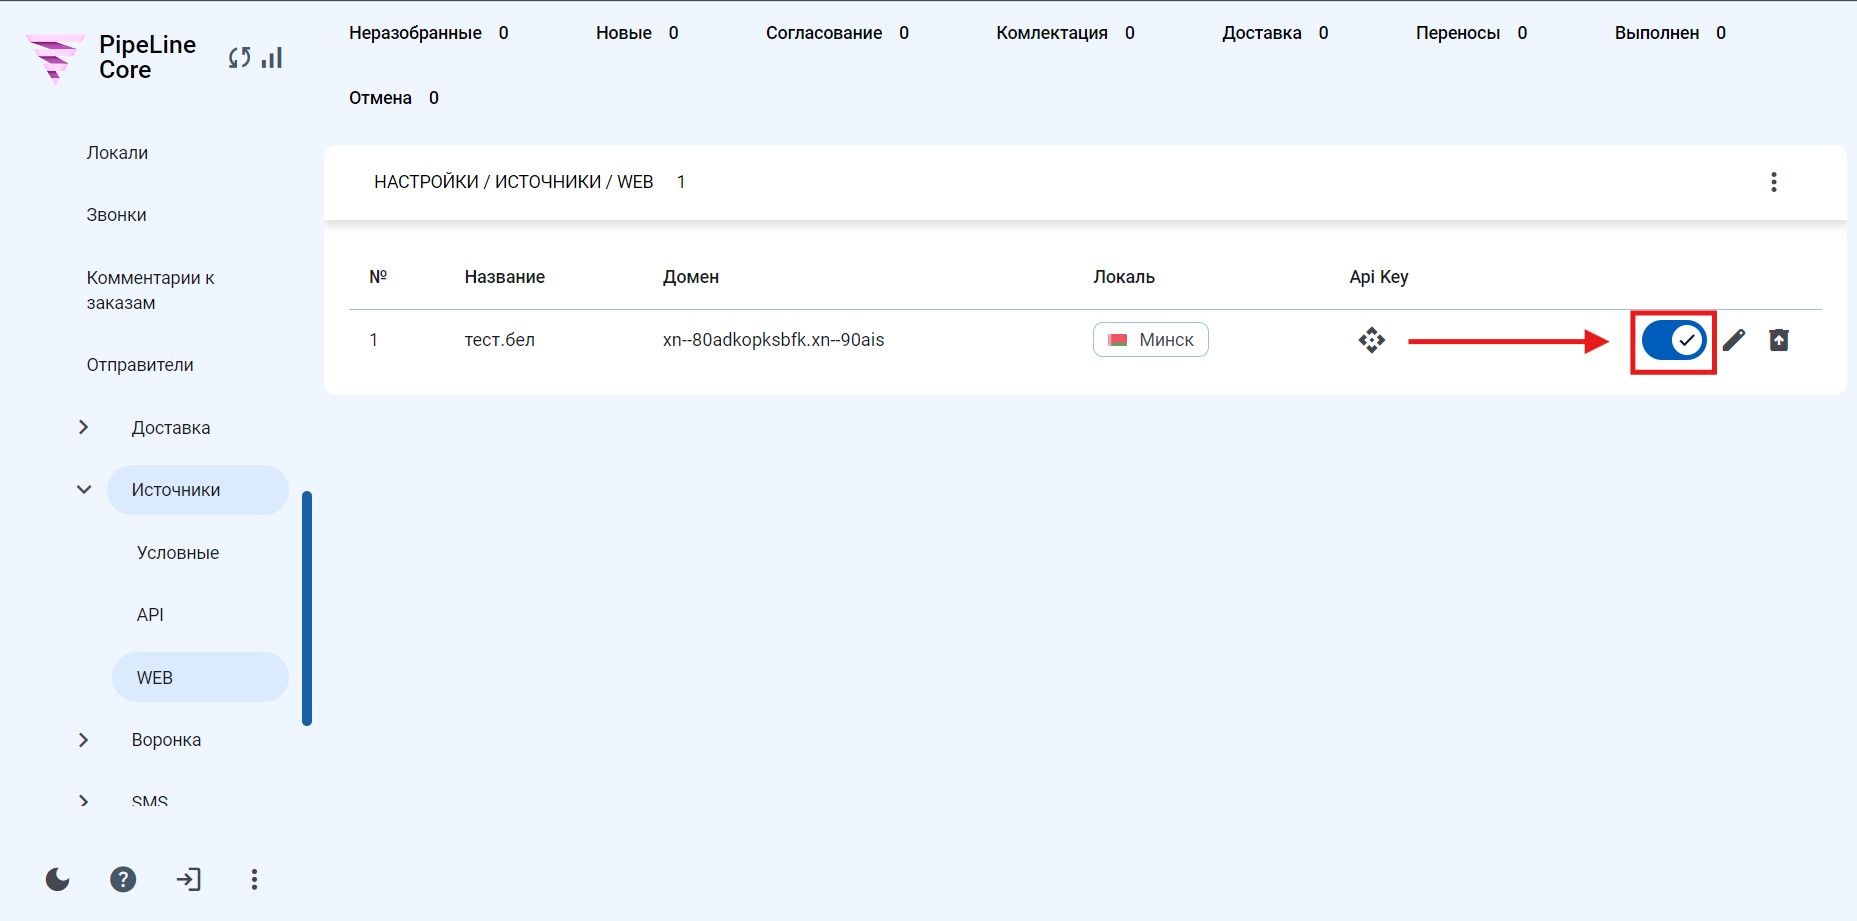The image size is (1857, 921).
Task: Open the bottom sidebar three-dot menu
Action: [254, 879]
